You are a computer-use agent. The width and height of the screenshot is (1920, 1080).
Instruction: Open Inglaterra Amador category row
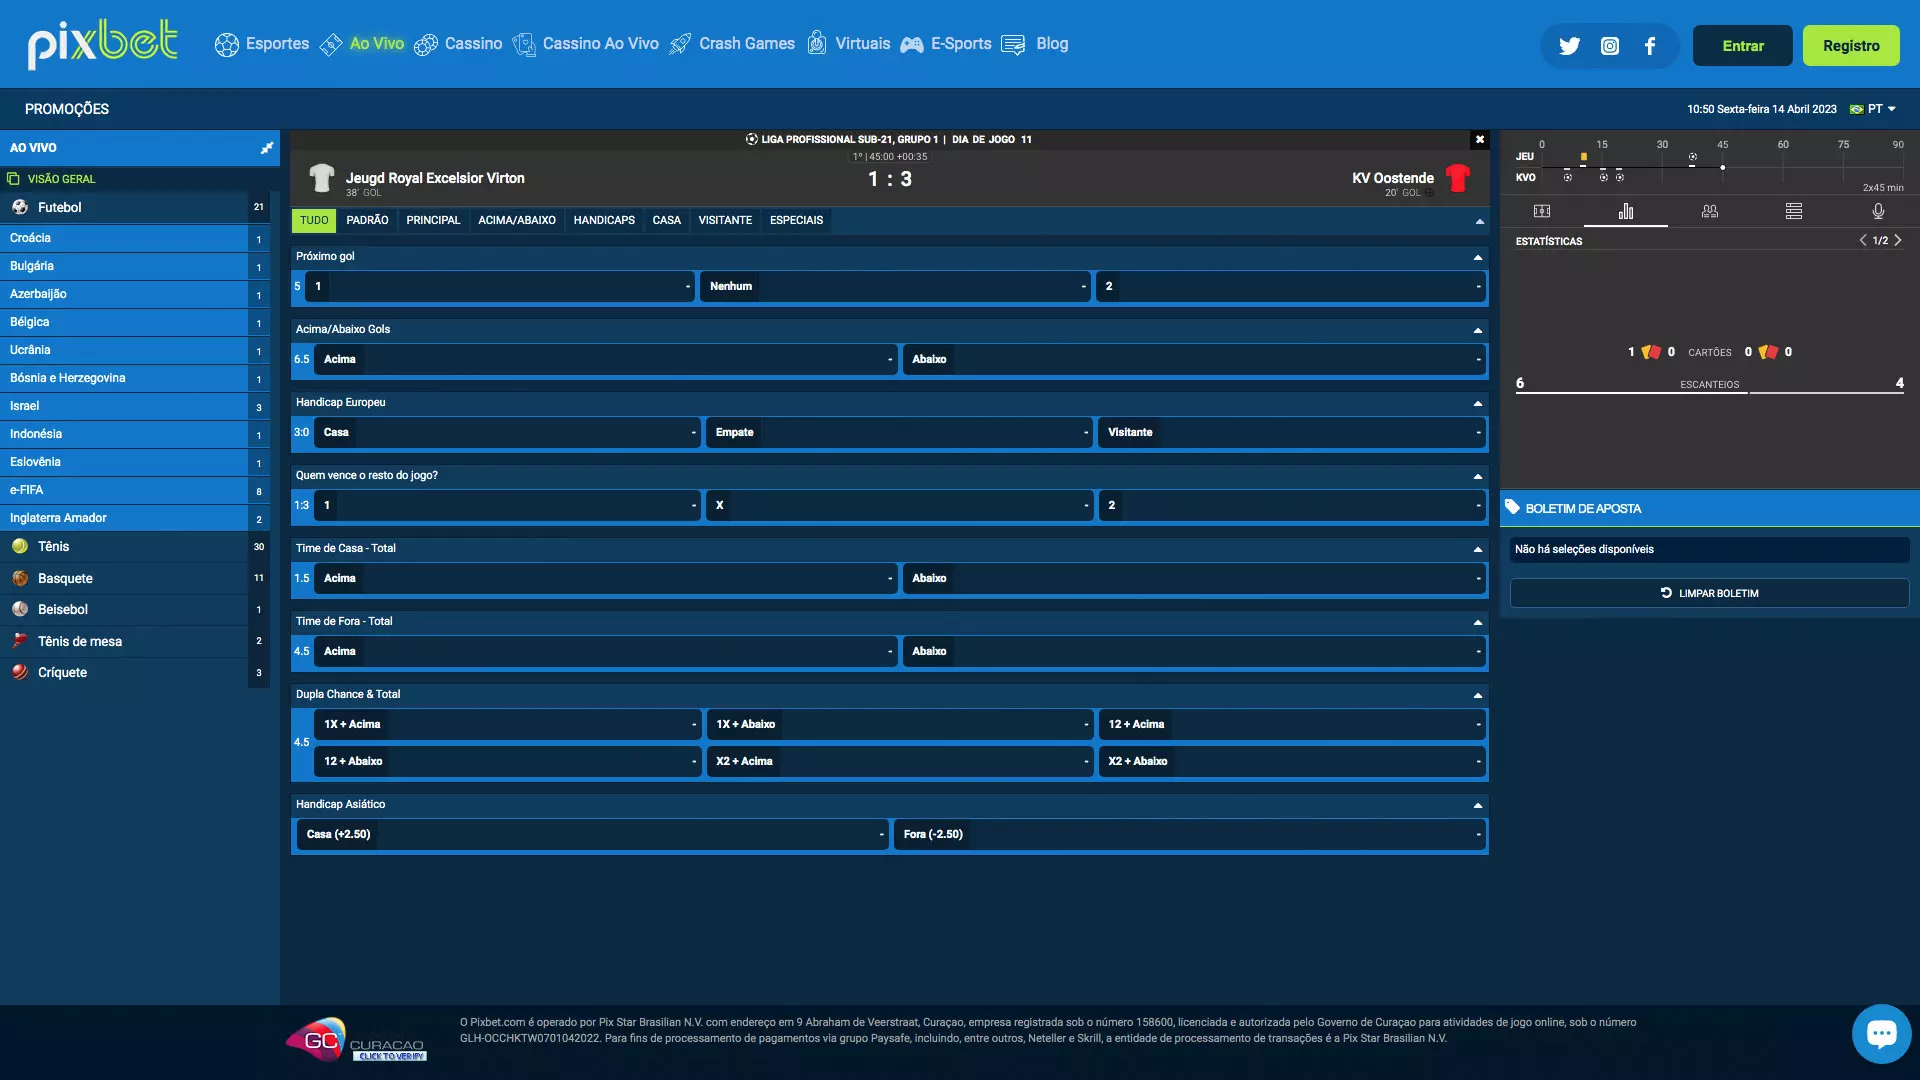tap(135, 518)
